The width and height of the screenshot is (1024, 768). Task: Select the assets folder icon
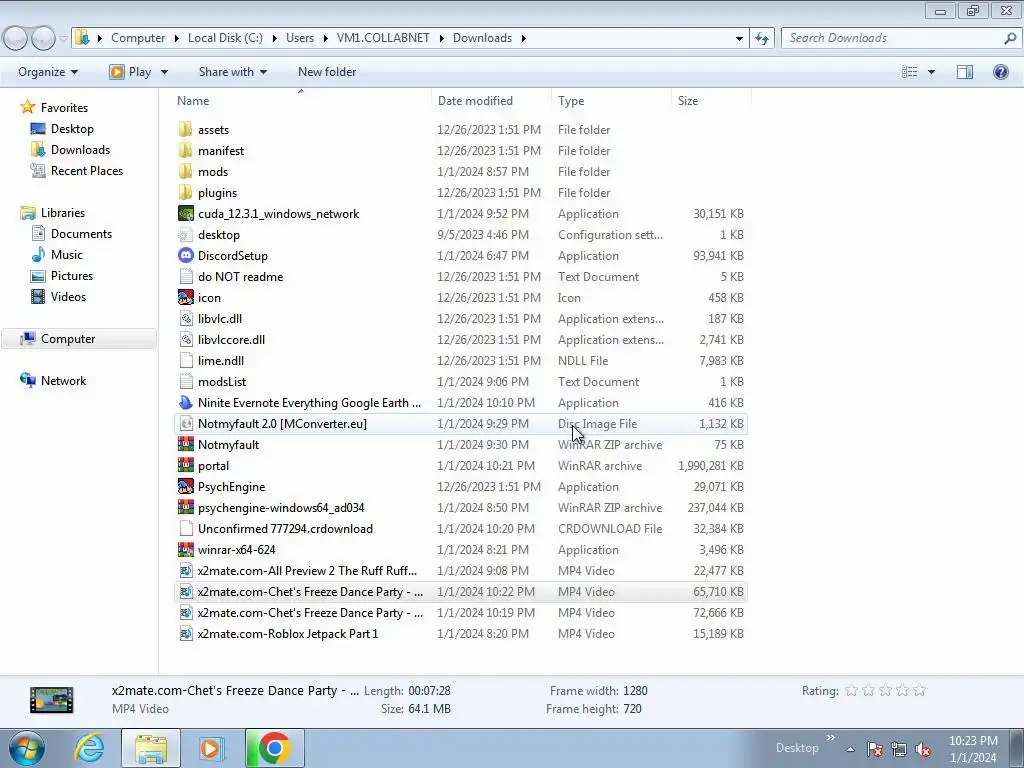(x=185, y=129)
